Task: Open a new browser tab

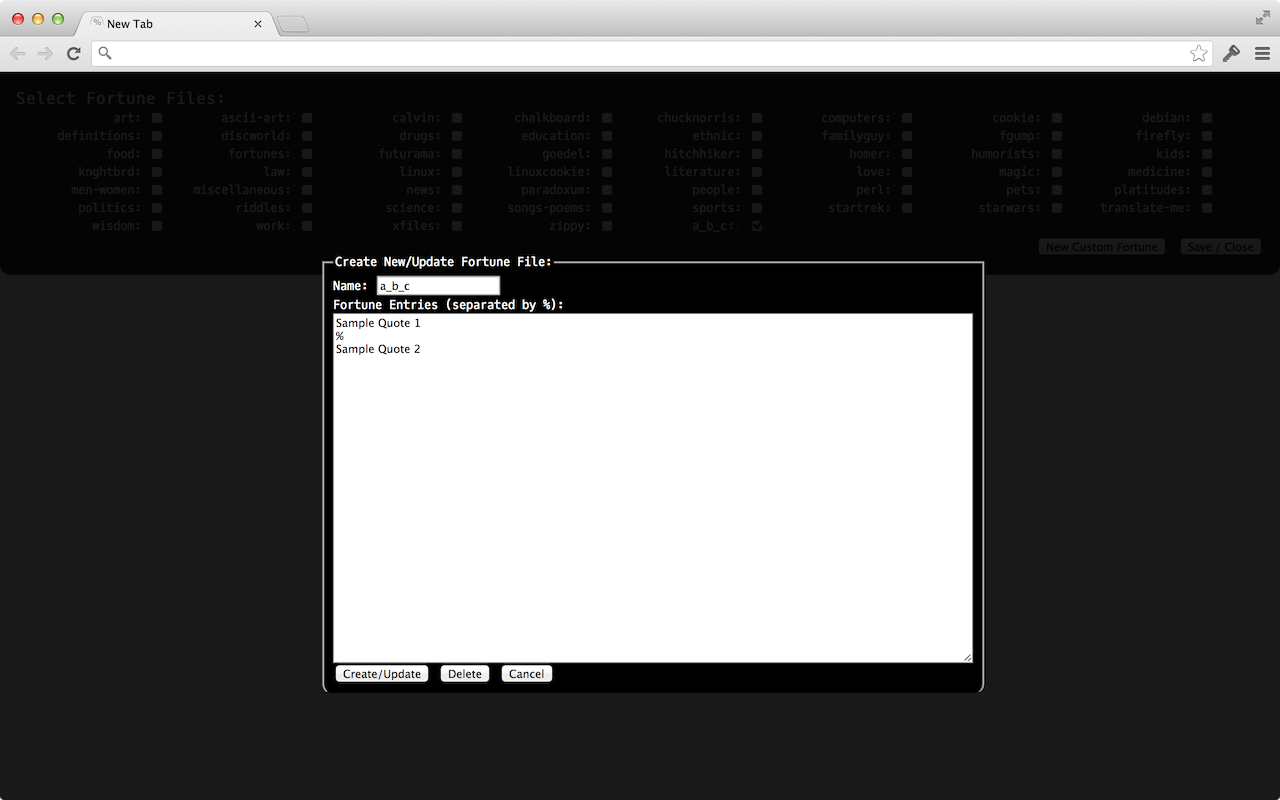Action: [292, 25]
